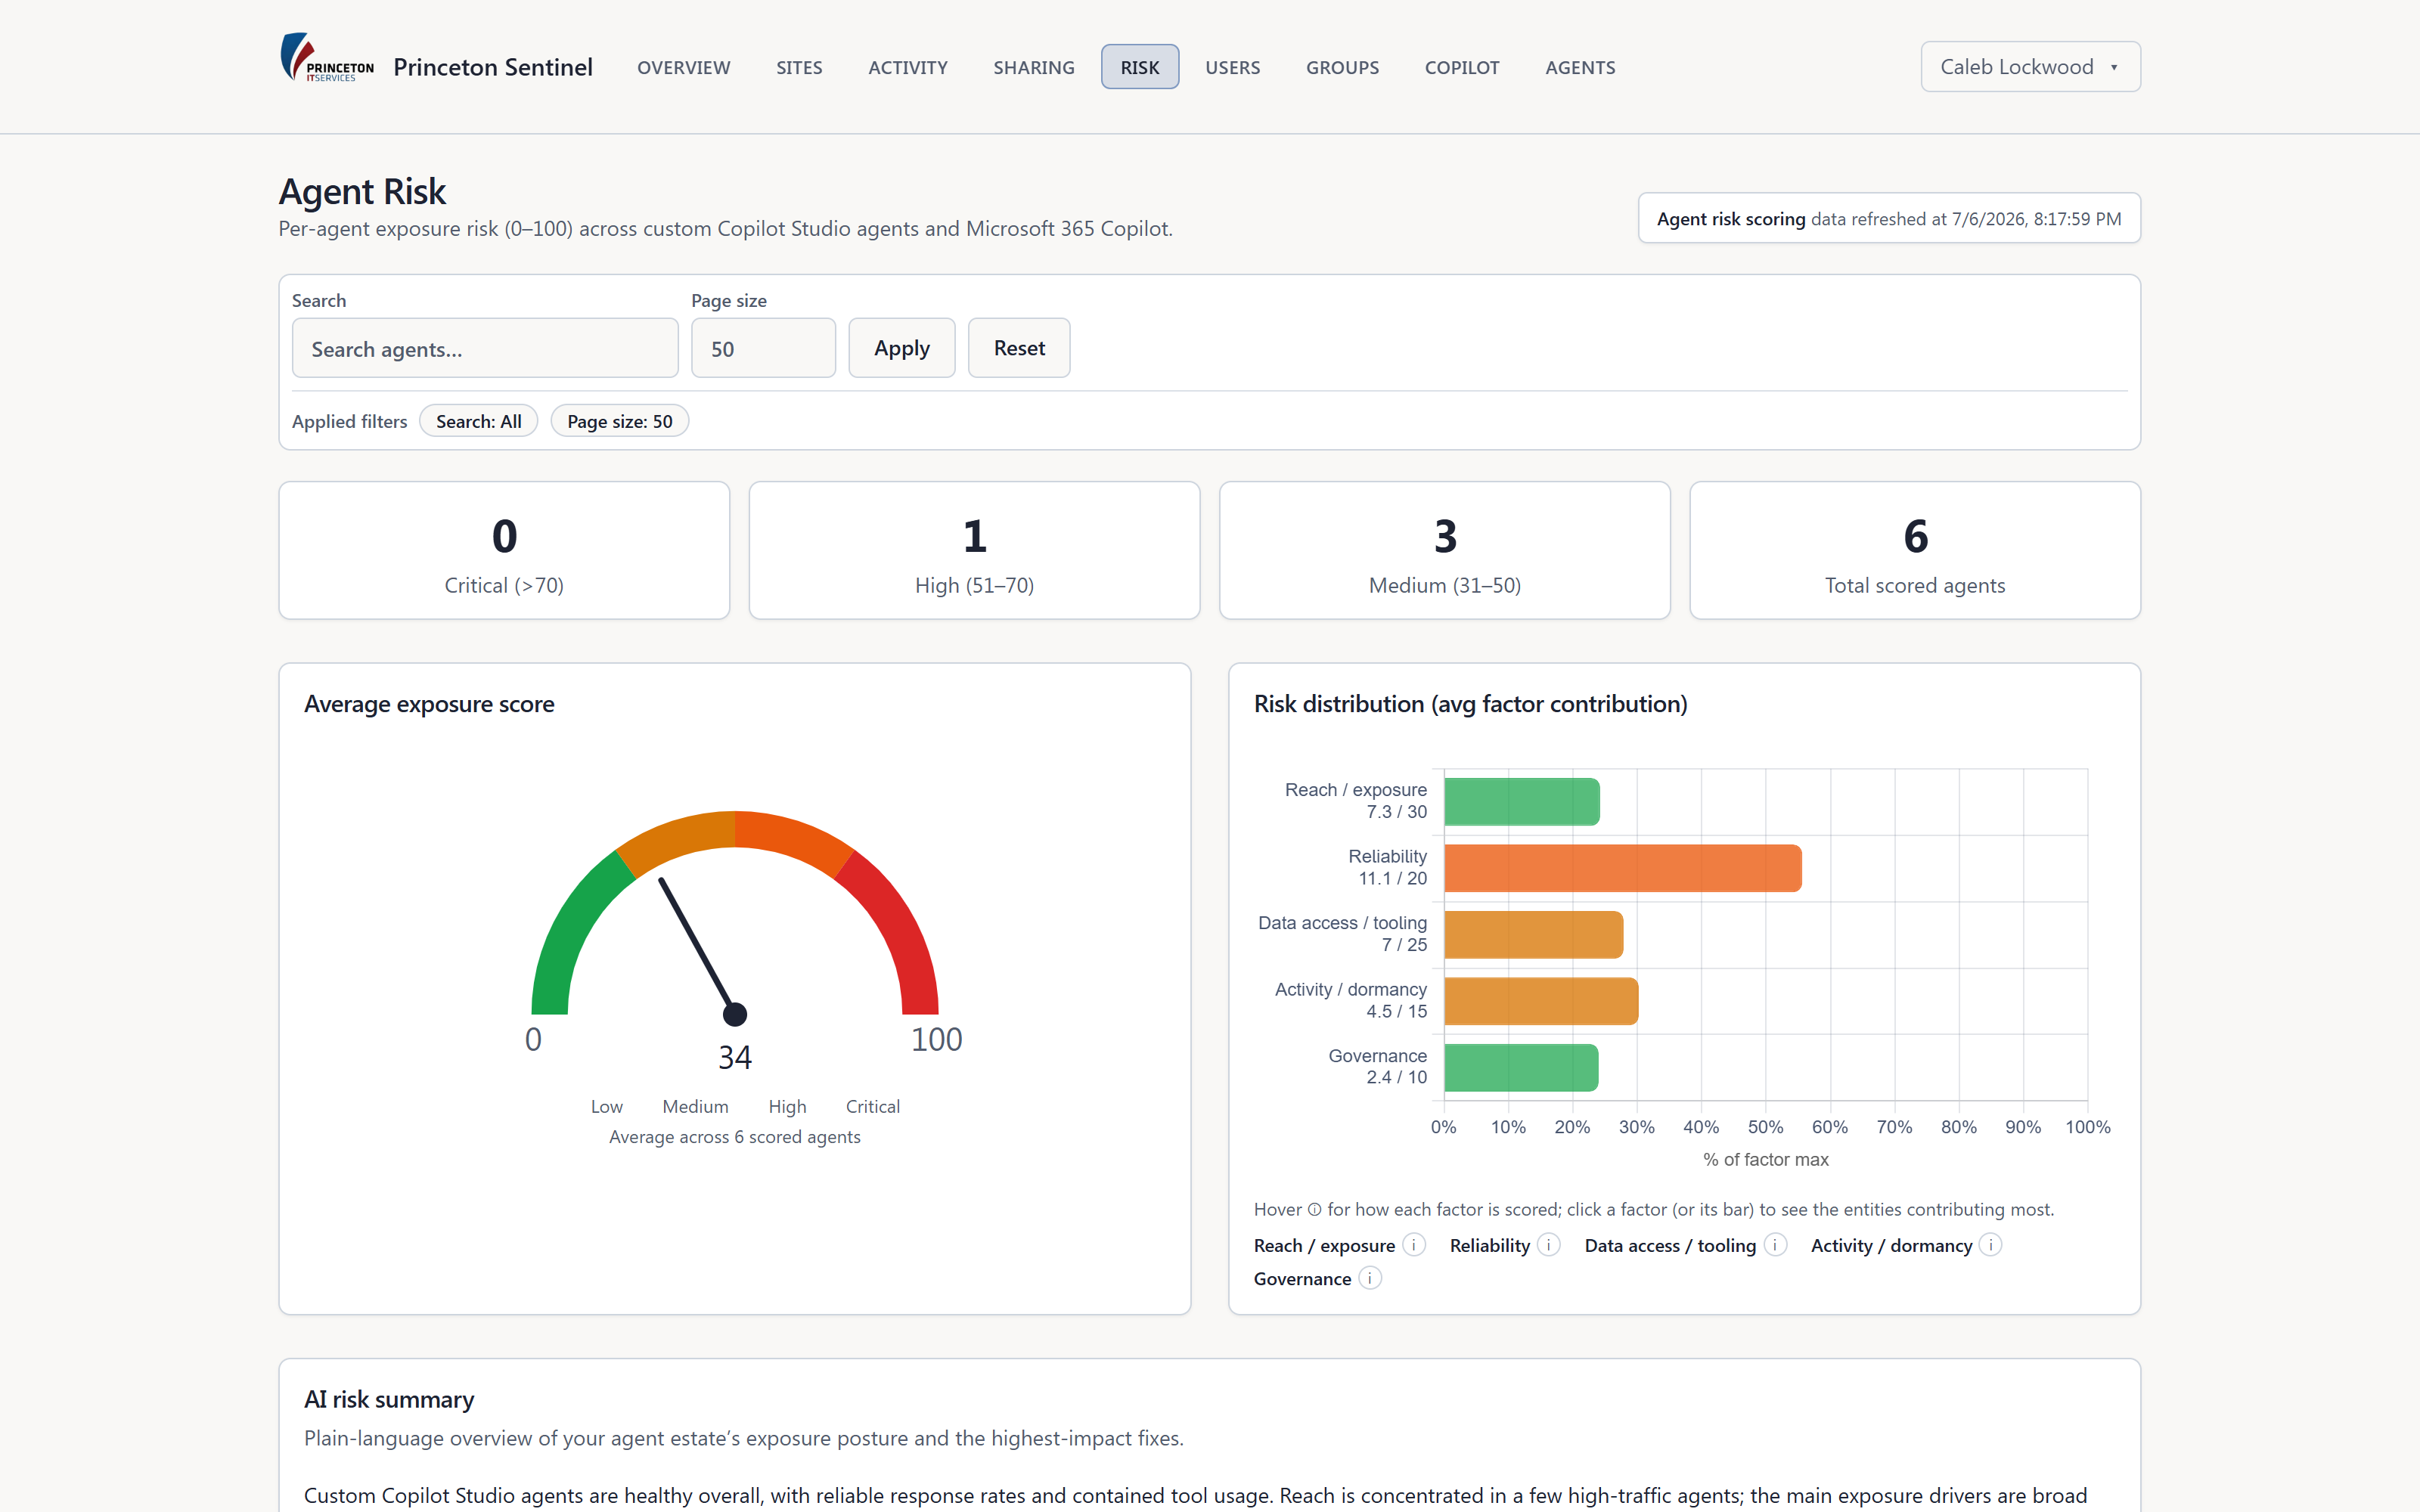Click the Governance legend label

(x=1302, y=1278)
